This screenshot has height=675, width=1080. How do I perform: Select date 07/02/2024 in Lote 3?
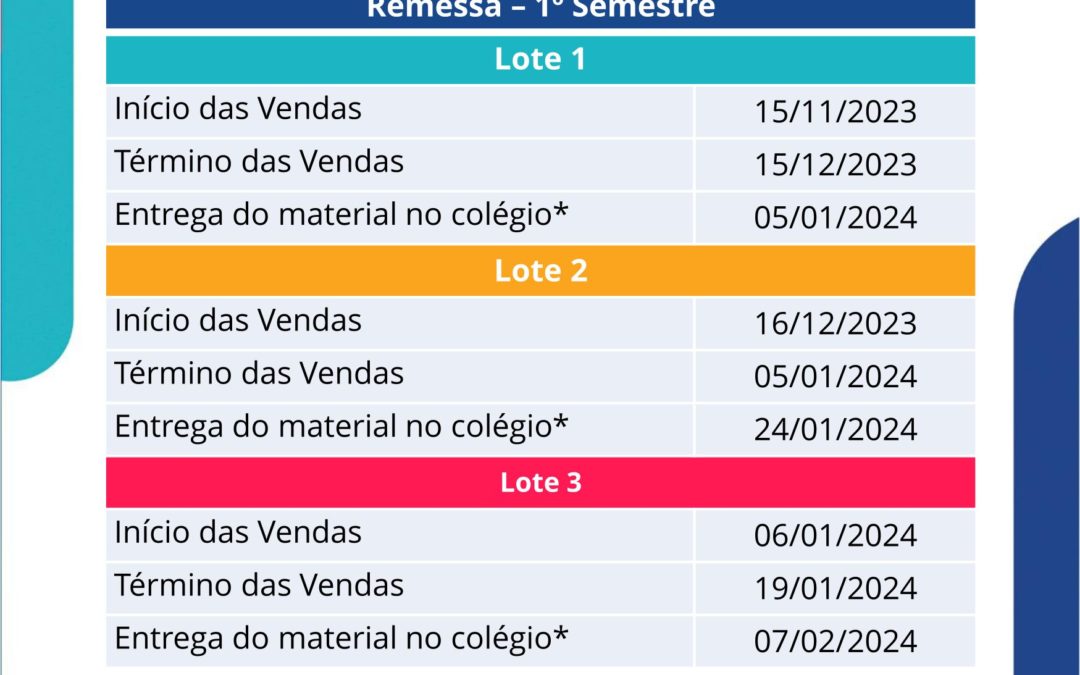835,641
